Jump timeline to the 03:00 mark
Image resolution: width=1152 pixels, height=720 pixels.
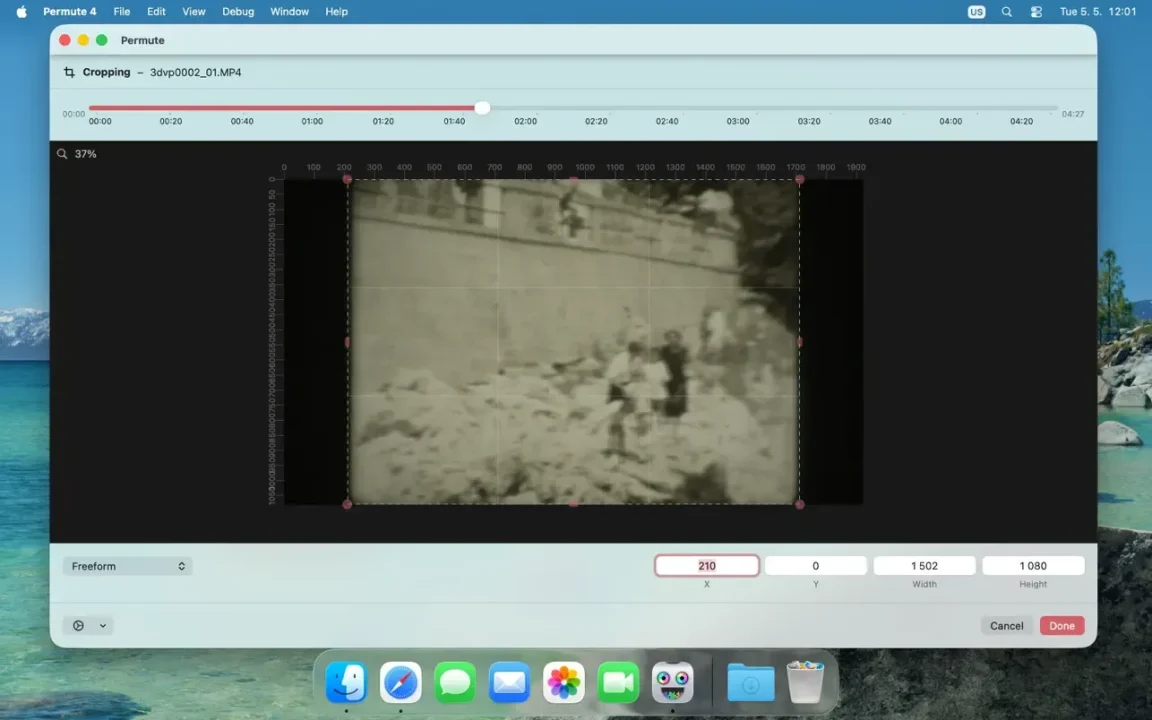(738, 121)
